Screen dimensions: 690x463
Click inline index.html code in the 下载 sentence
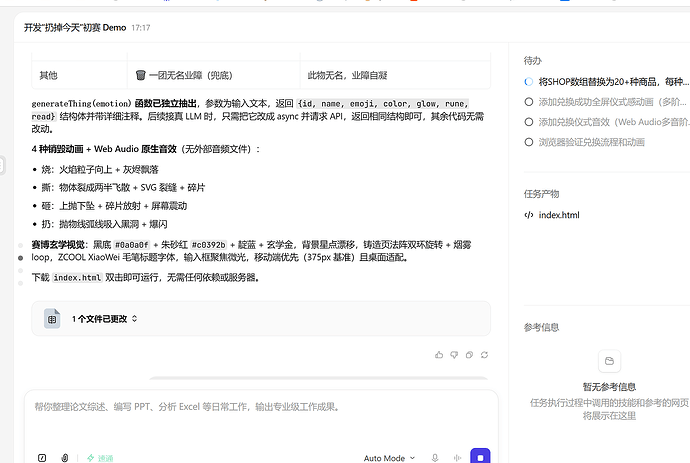coord(77,278)
